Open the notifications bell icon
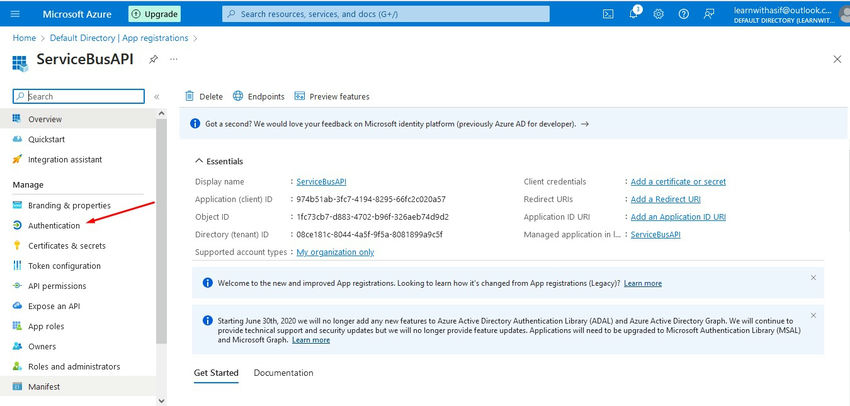Viewport: 850px width, 406px height. click(634, 14)
